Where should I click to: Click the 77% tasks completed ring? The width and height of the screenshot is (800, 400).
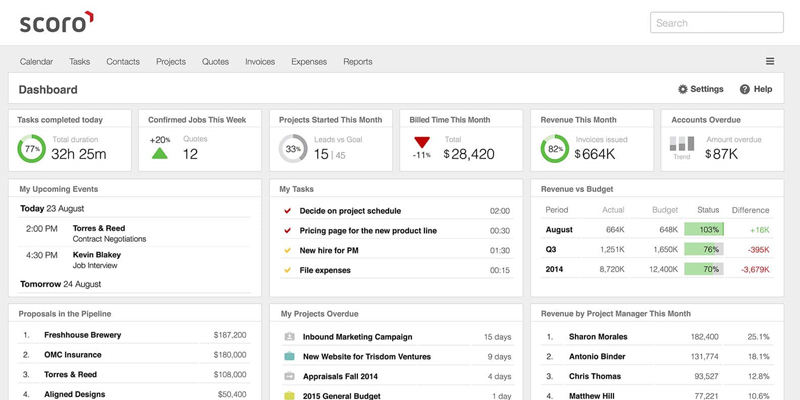[32, 150]
